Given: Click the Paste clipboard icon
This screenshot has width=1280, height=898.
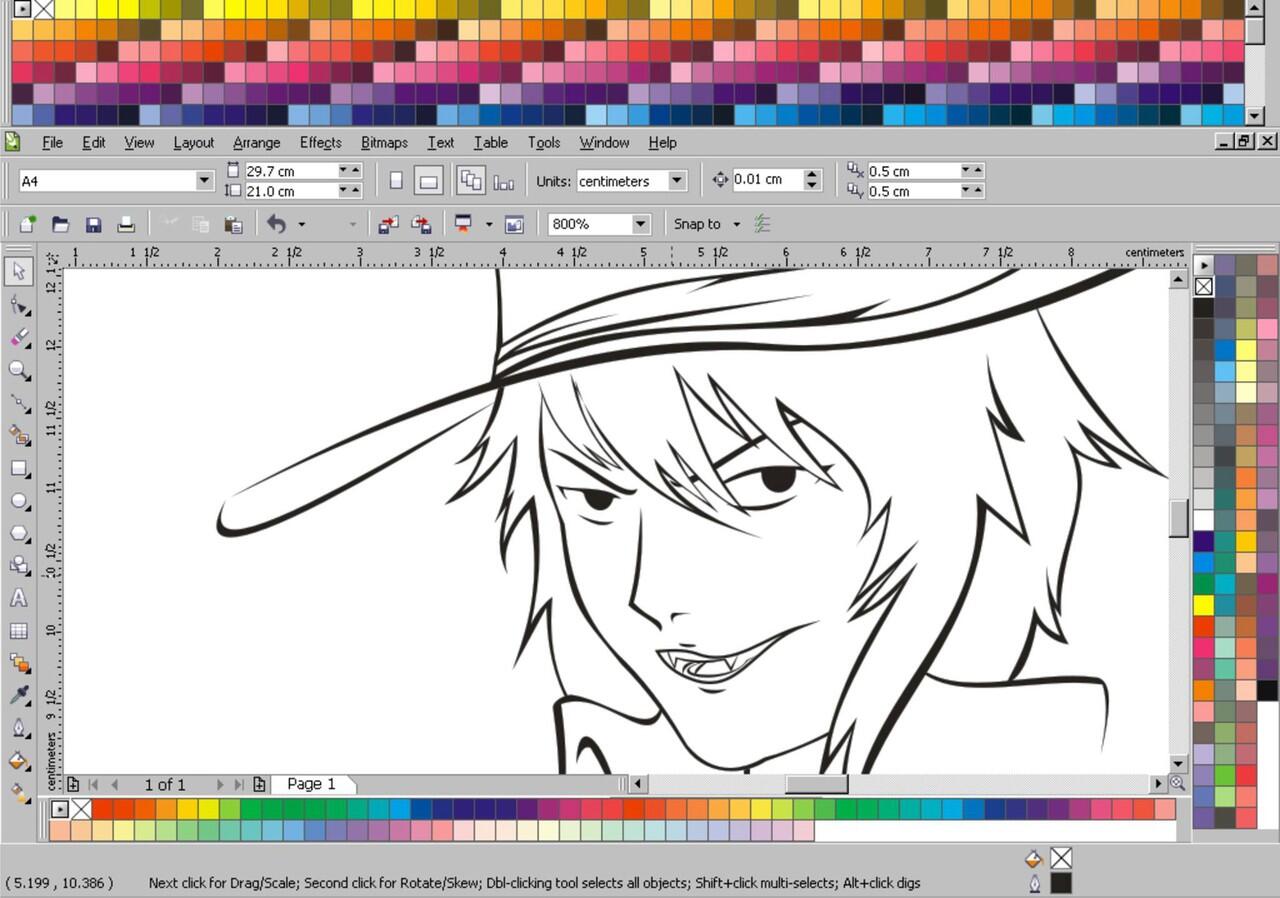Looking at the screenshot, I should (x=234, y=224).
